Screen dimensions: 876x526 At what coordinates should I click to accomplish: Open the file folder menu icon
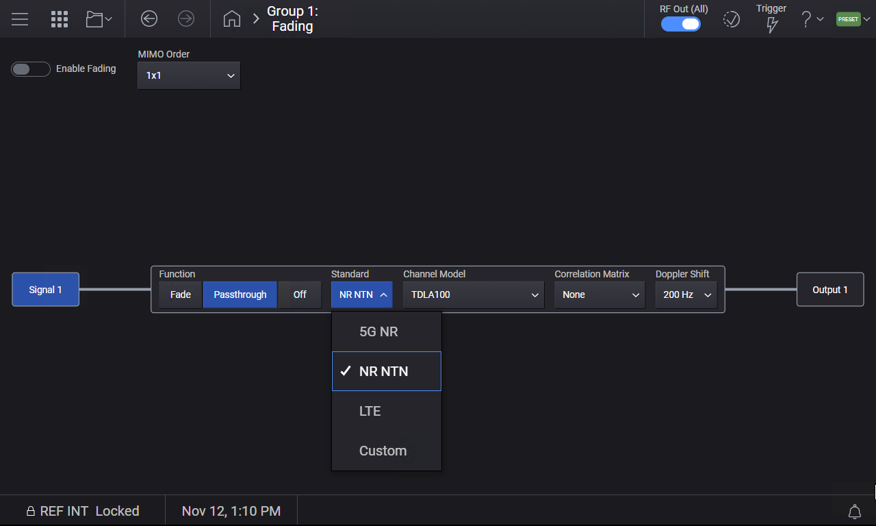coord(98,19)
